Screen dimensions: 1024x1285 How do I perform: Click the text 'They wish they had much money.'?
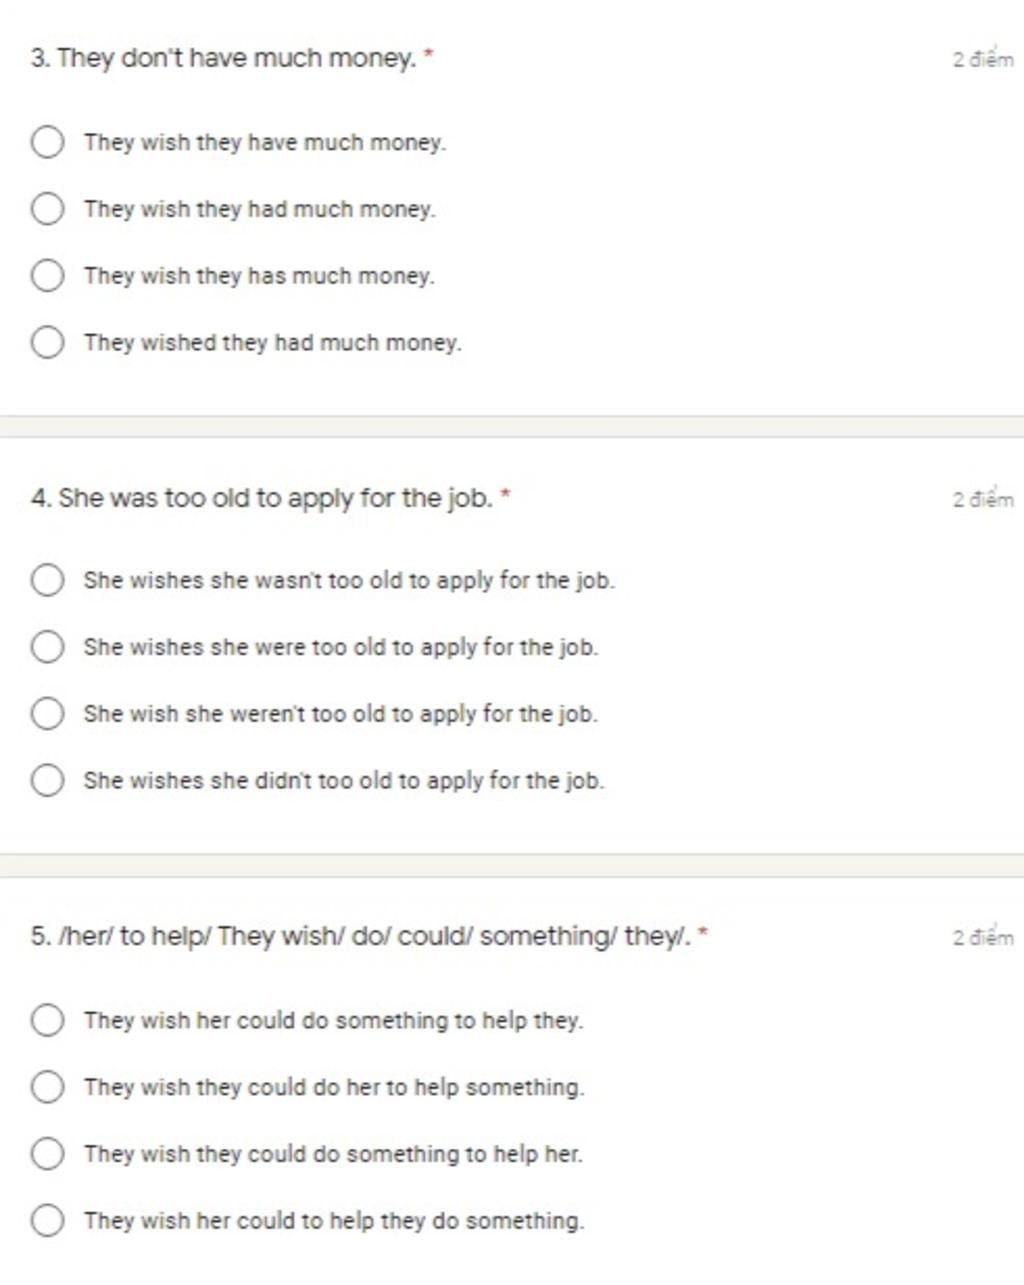(x=260, y=210)
